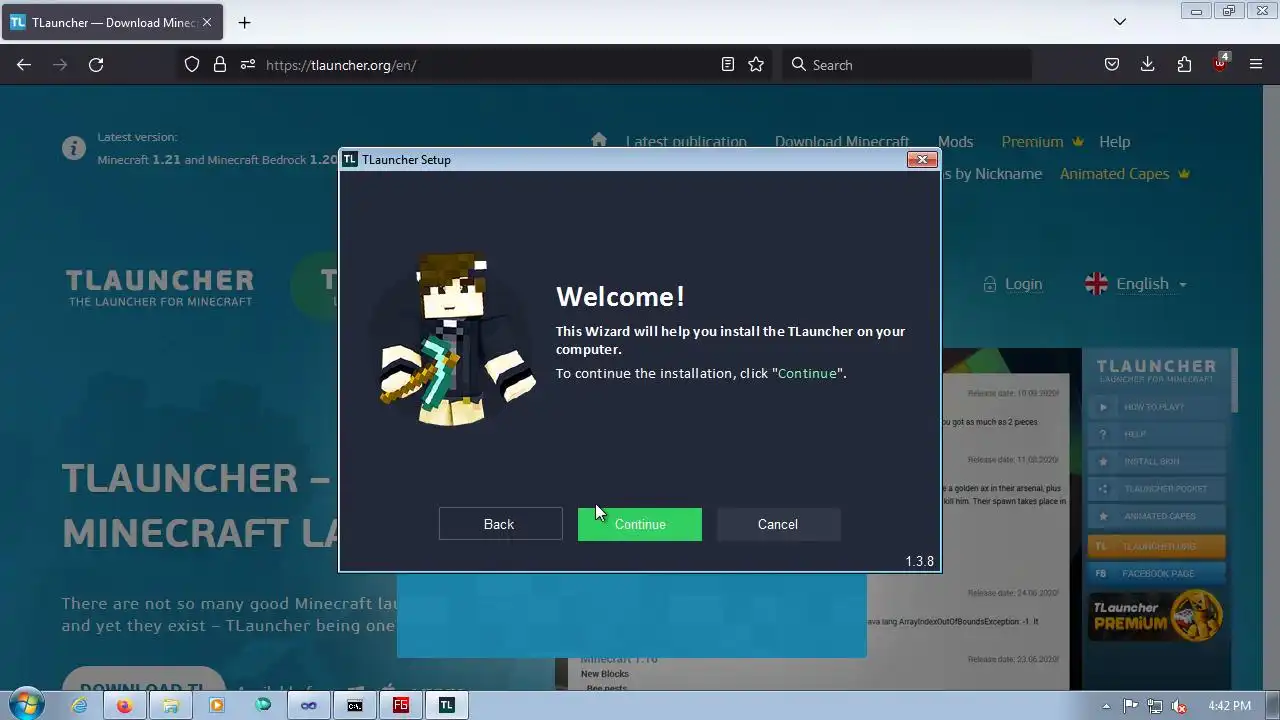Image resolution: width=1280 pixels, height=720 pixels.
Task: Show hidden system tray icons
Action: pos(1106,706)
